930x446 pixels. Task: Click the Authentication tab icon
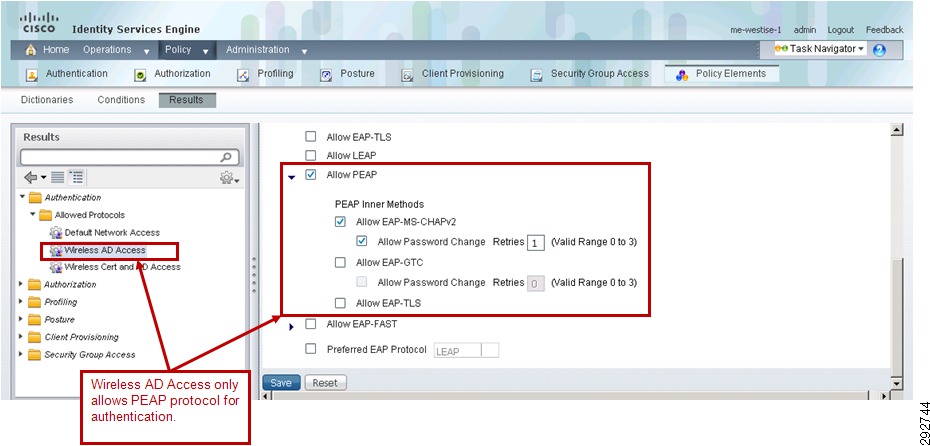(33, 75)
